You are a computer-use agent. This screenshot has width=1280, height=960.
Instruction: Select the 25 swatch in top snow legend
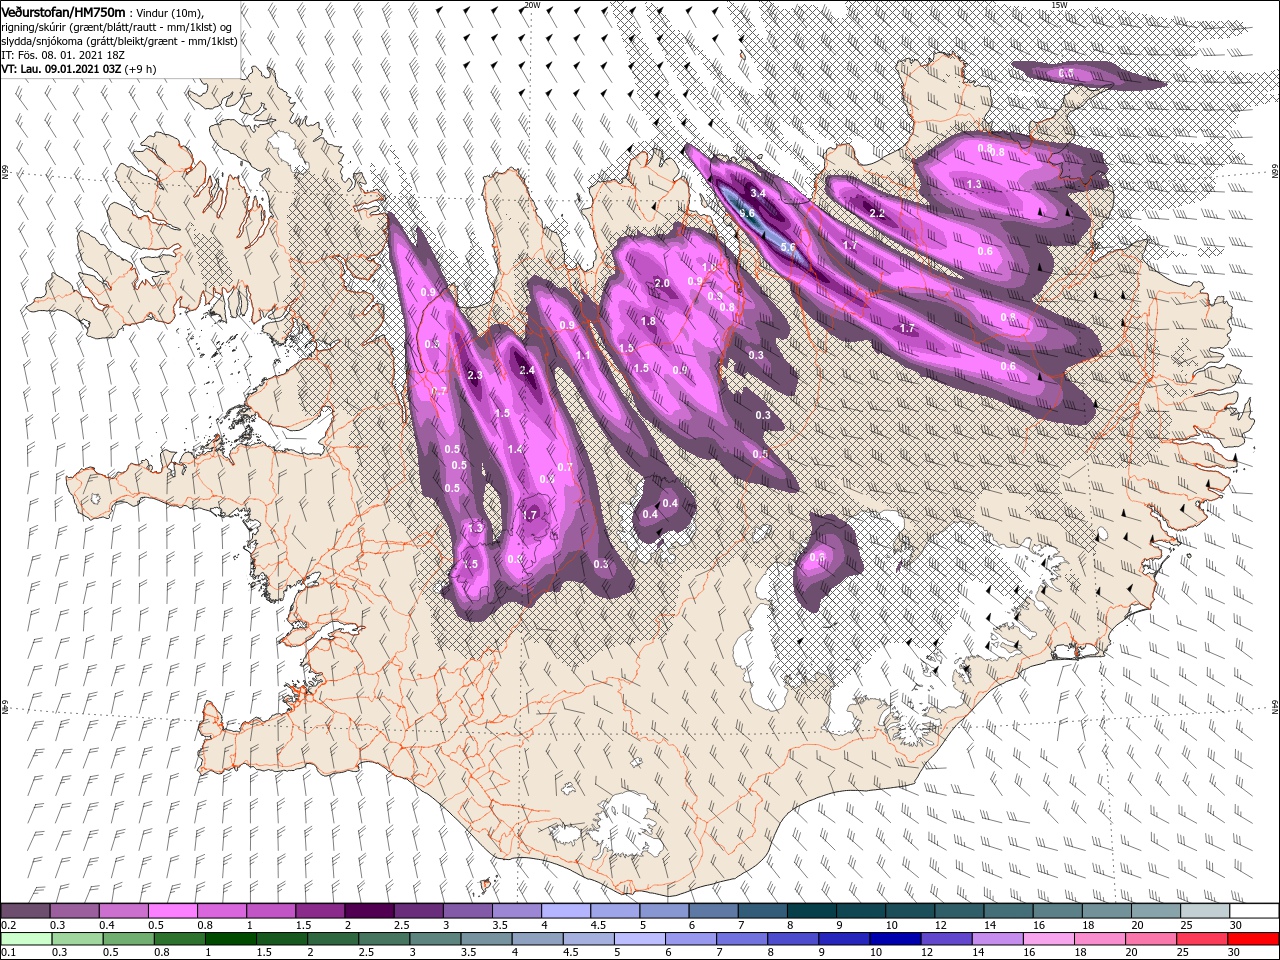pyautogui.click(x=1204, y=911)
